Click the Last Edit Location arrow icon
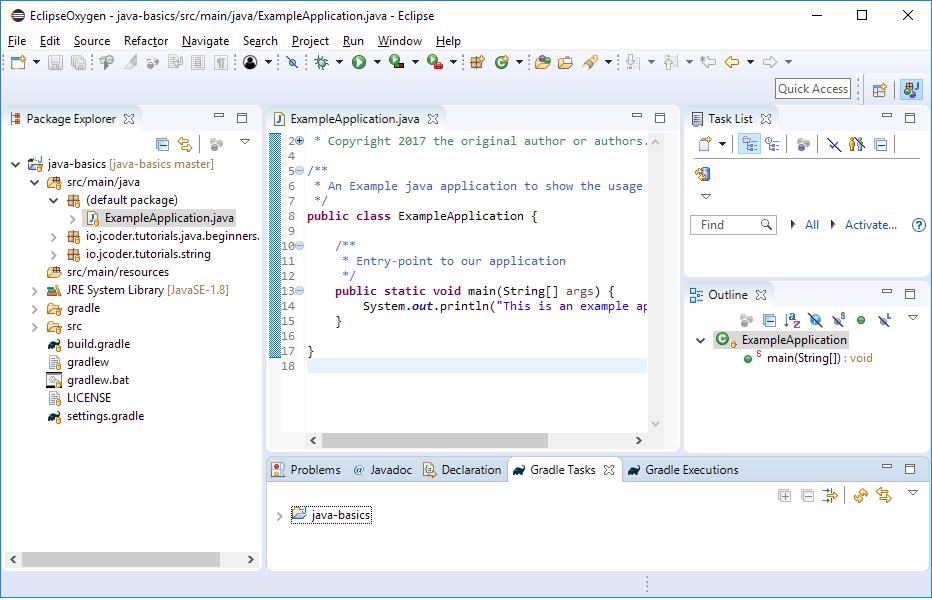Viewport: 932px width, 600px height. 707,62
